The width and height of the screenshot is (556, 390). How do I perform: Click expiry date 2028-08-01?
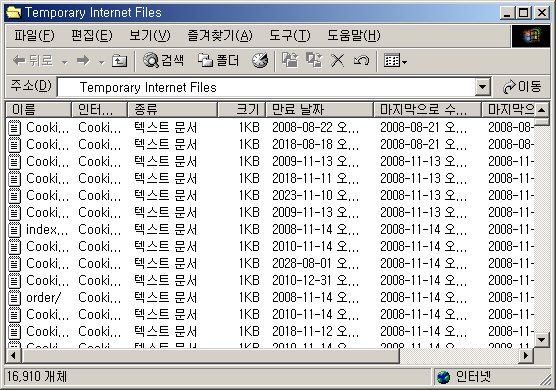[x=315, y=263]
